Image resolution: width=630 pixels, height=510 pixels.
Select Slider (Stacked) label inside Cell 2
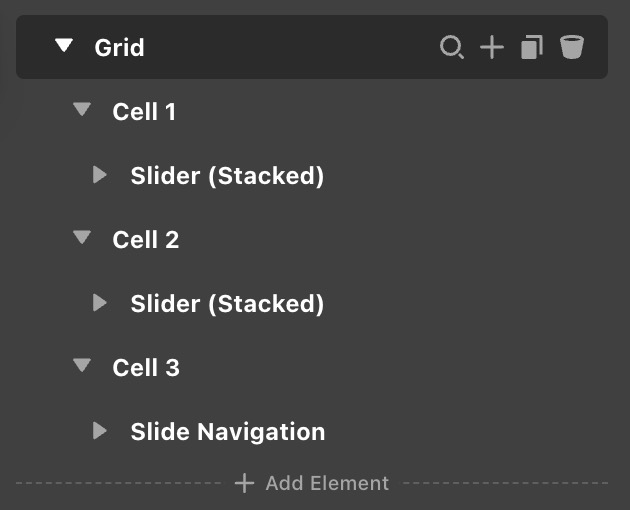pyautogui.click(x=227, y=303)
